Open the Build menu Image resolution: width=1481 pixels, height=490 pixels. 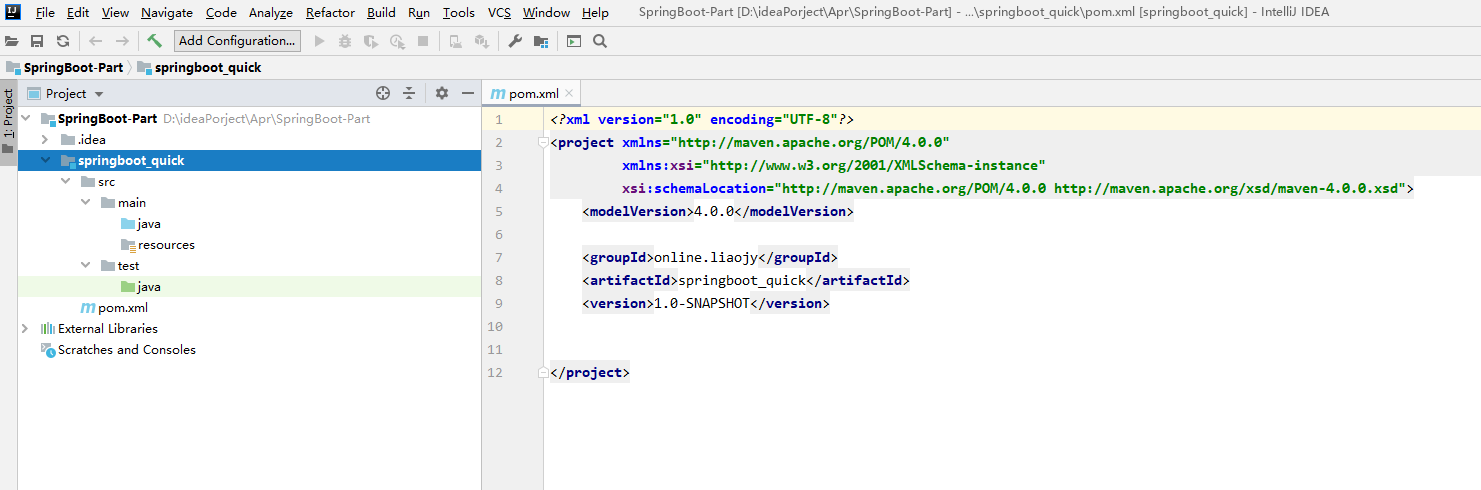pyautogui.click(x=381, y=13)
